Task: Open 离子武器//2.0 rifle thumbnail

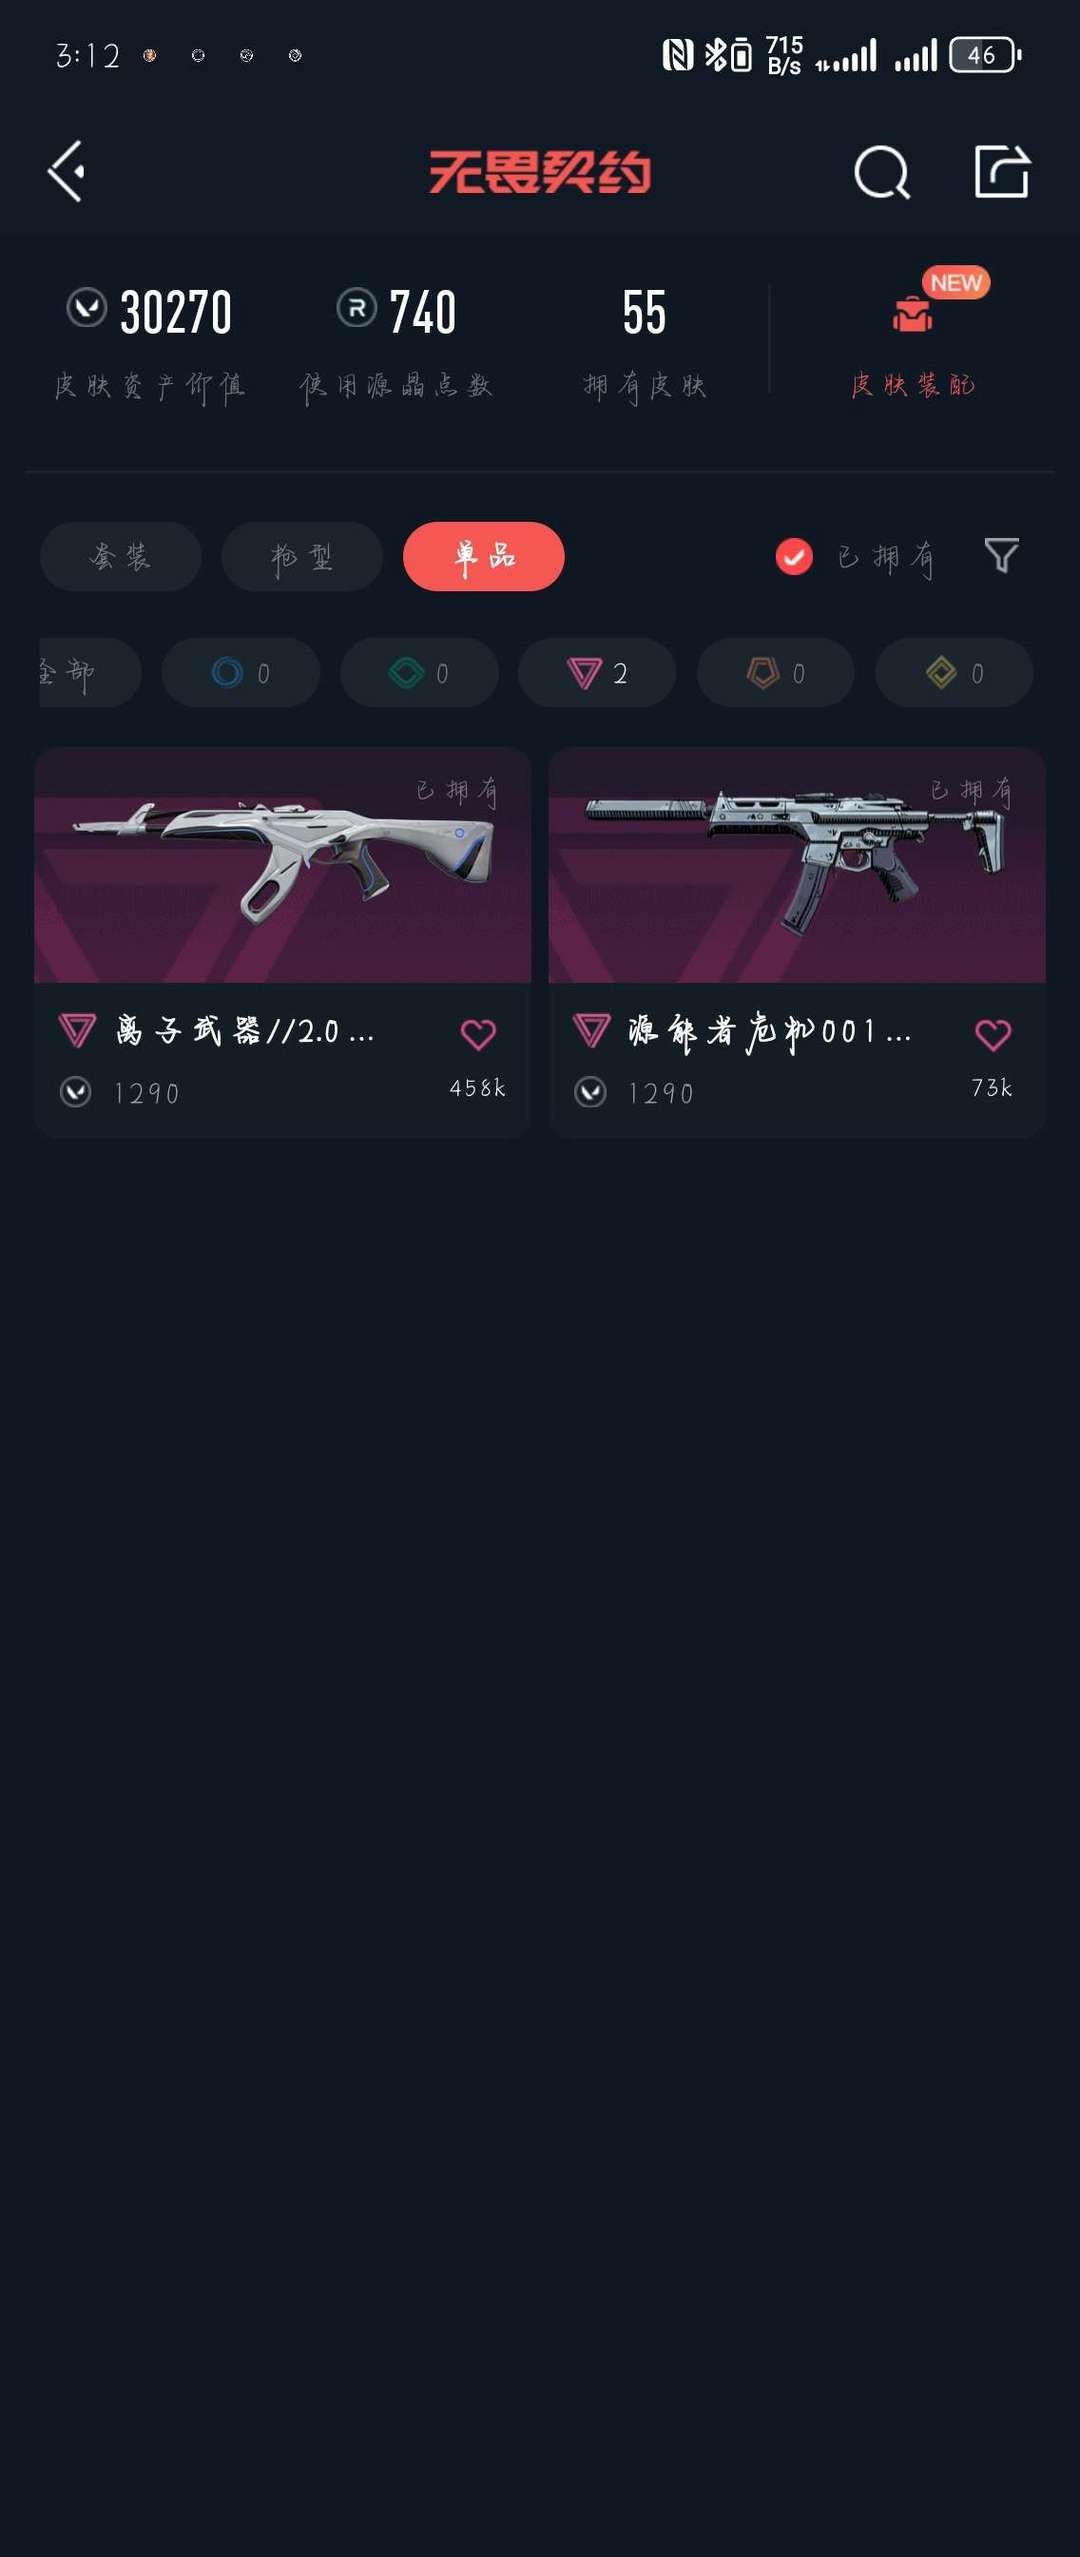Action: pyautogui.click(x=283, y=865)
